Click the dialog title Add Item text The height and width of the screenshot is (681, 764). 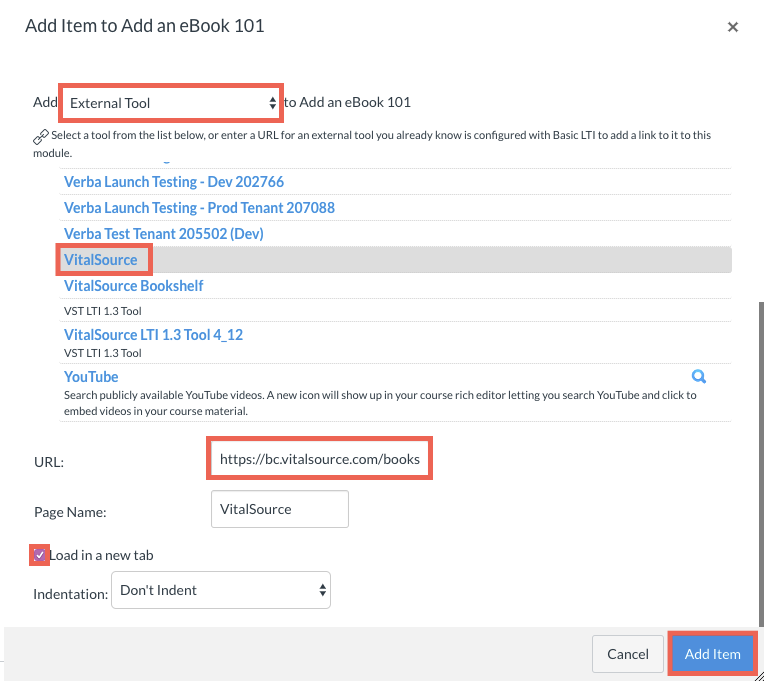coord(145,25)
